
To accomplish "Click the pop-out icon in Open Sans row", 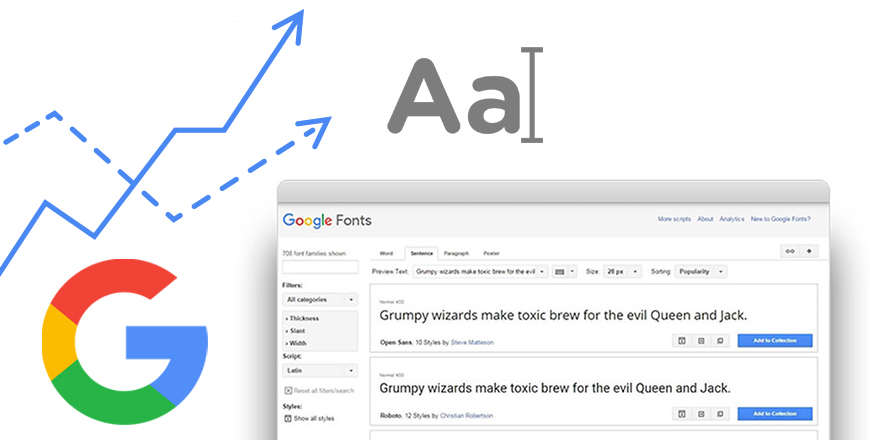I will 720,341.
